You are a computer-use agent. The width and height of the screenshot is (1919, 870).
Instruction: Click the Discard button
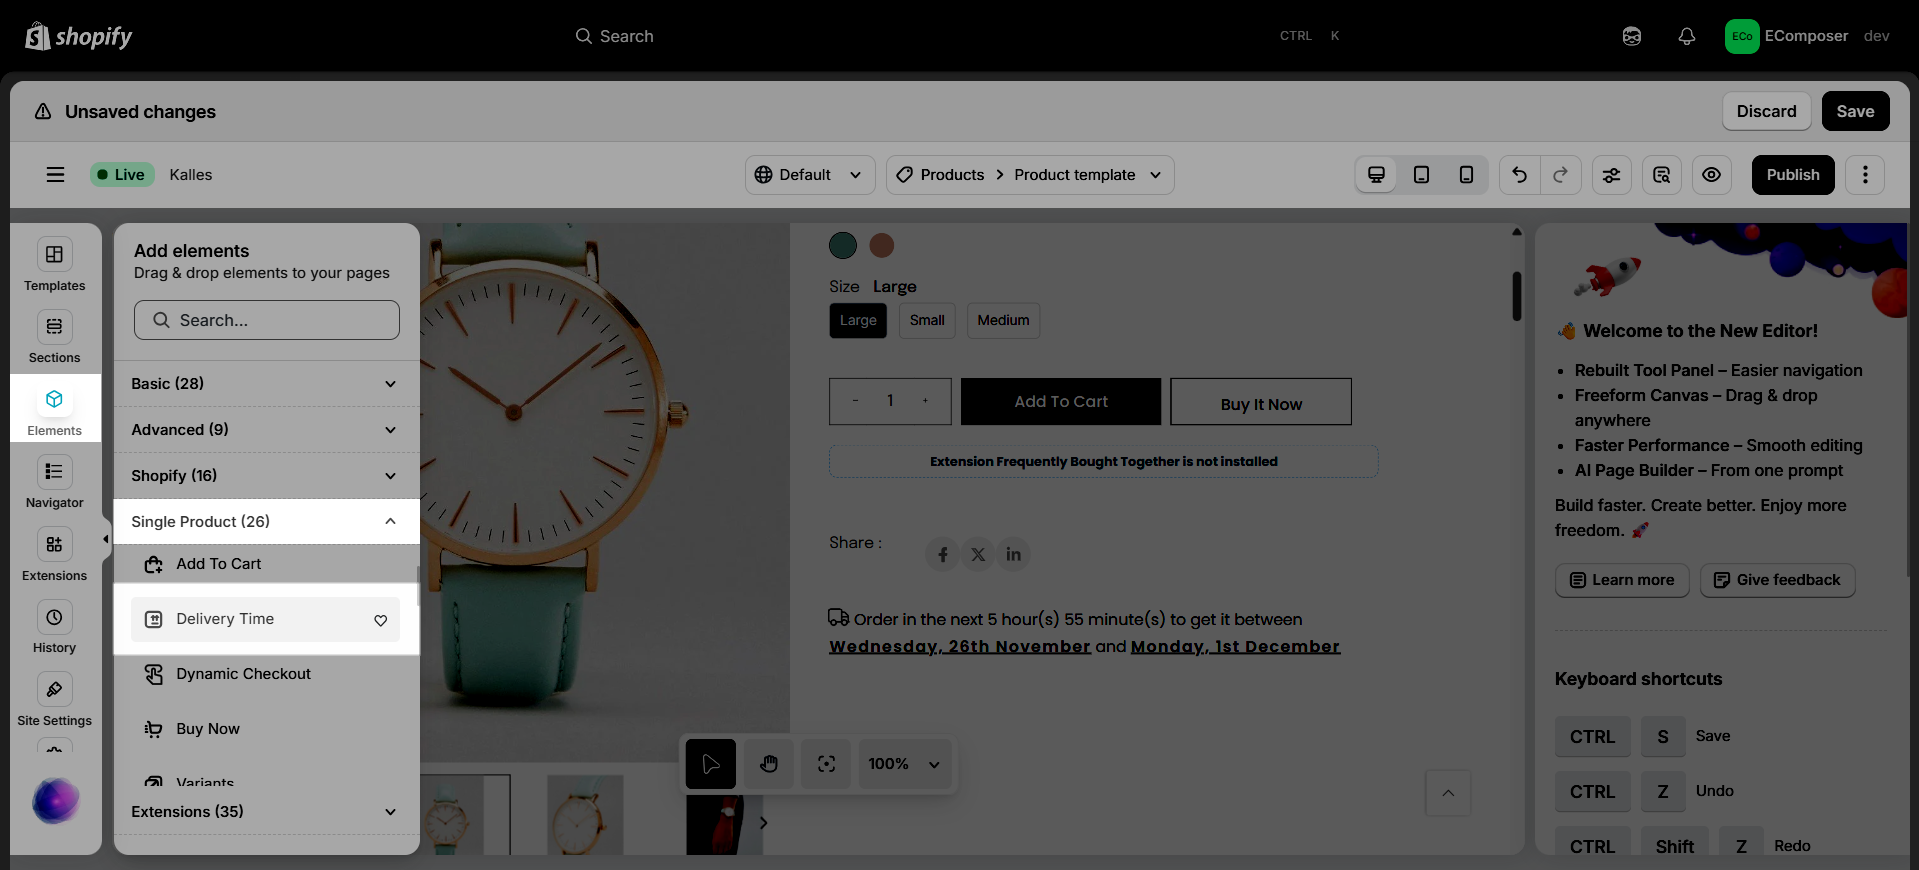point(1766,111)
